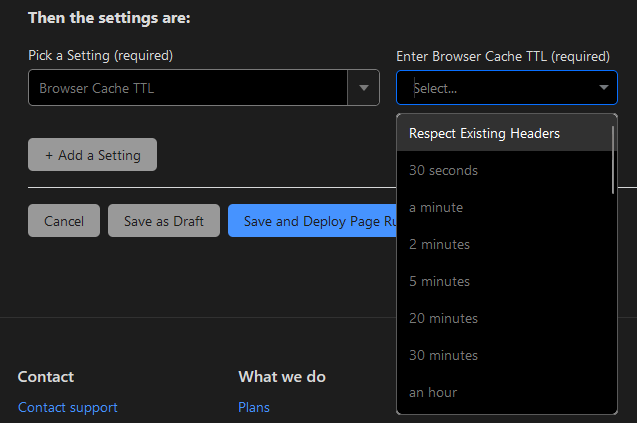Choose Respect Existing Headers option
The height and width of the screenshot is (423, 637).
coord(484,133)
